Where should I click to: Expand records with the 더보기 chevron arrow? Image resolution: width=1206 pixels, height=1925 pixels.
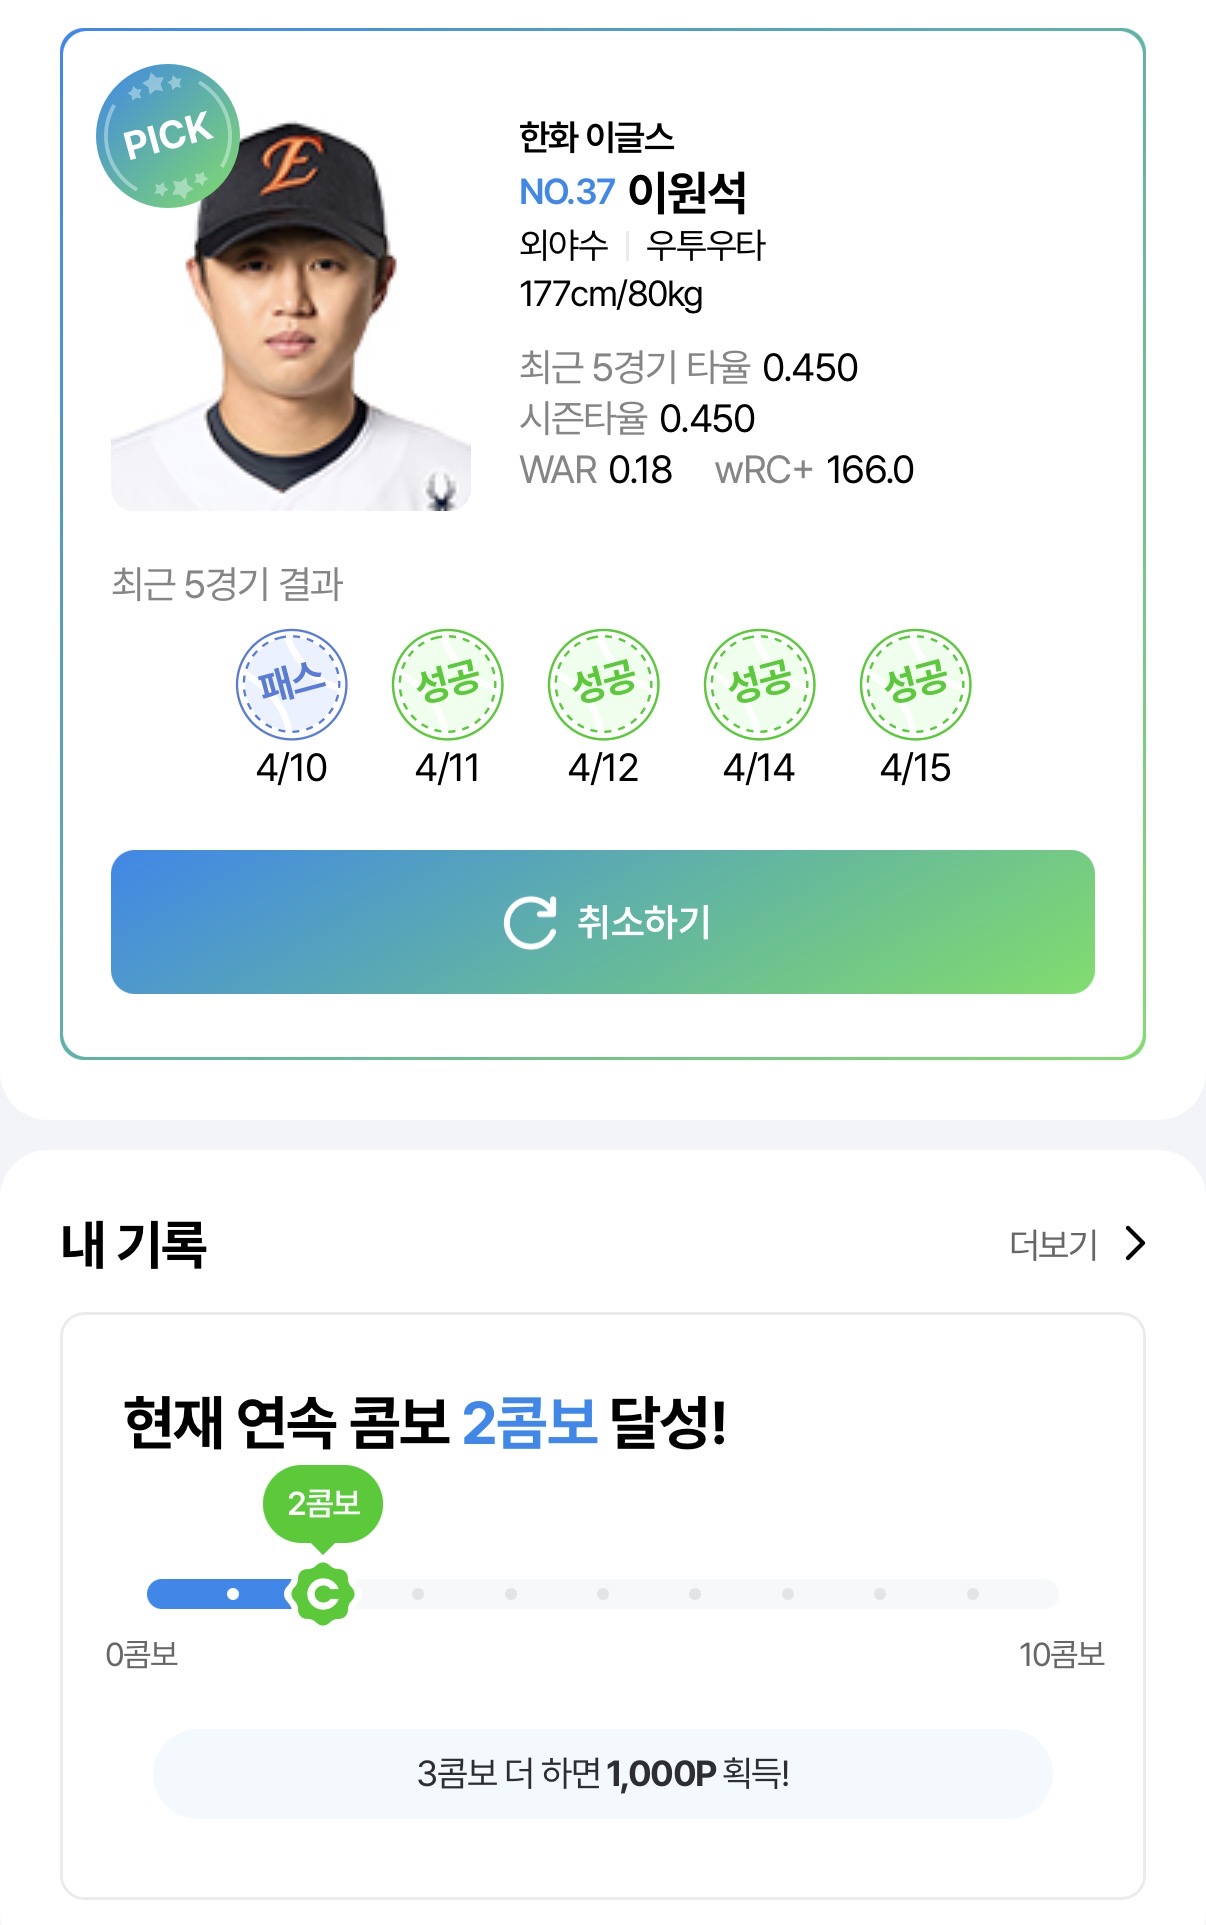[1134, 1243]
